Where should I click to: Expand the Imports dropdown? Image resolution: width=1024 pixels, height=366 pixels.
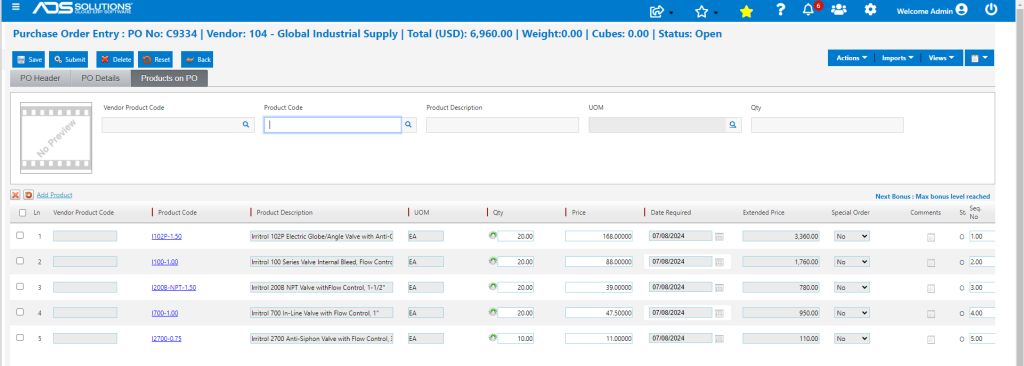tap(897, 58)
